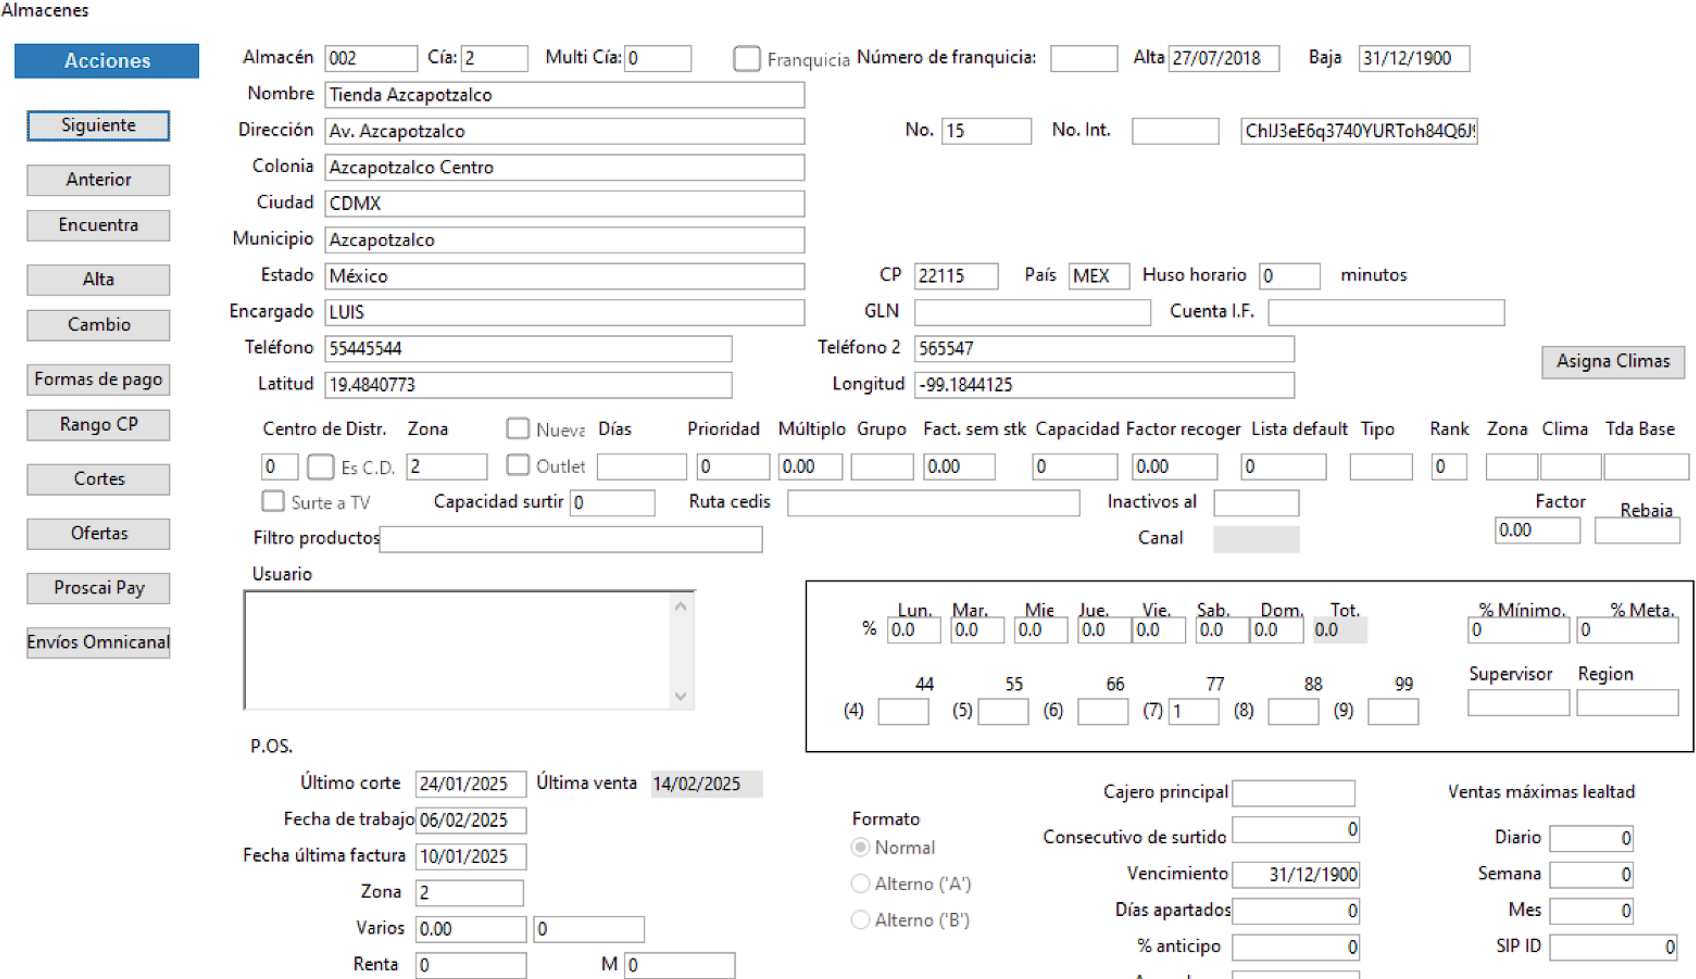Click the Cía field
Viewport: 1696px width, 979px height.
click(494, 59)
